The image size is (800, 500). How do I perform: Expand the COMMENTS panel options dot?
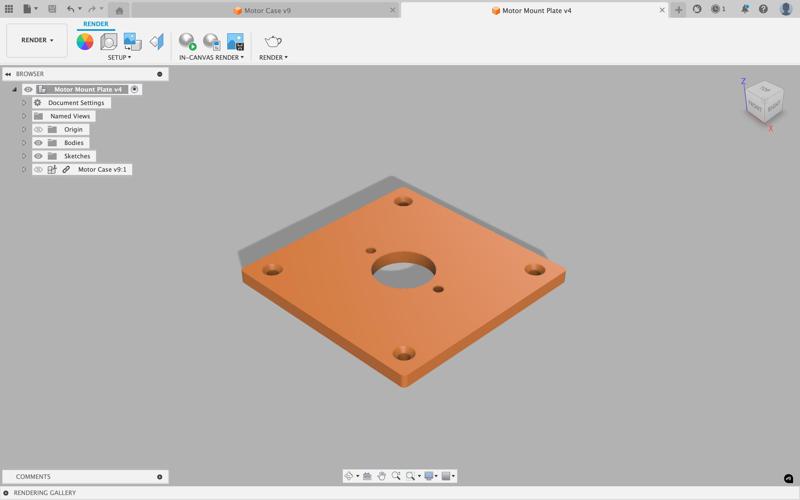pos(160,477)
